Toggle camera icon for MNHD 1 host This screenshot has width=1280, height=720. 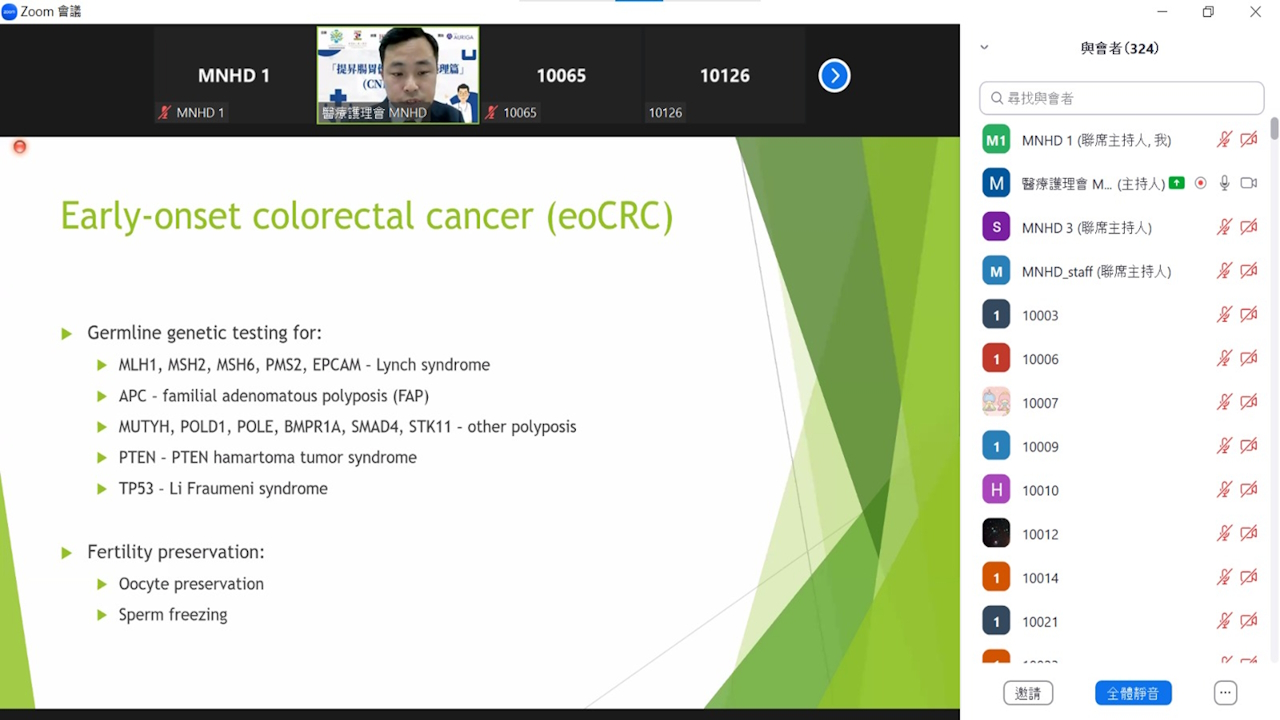point(1249,140)
